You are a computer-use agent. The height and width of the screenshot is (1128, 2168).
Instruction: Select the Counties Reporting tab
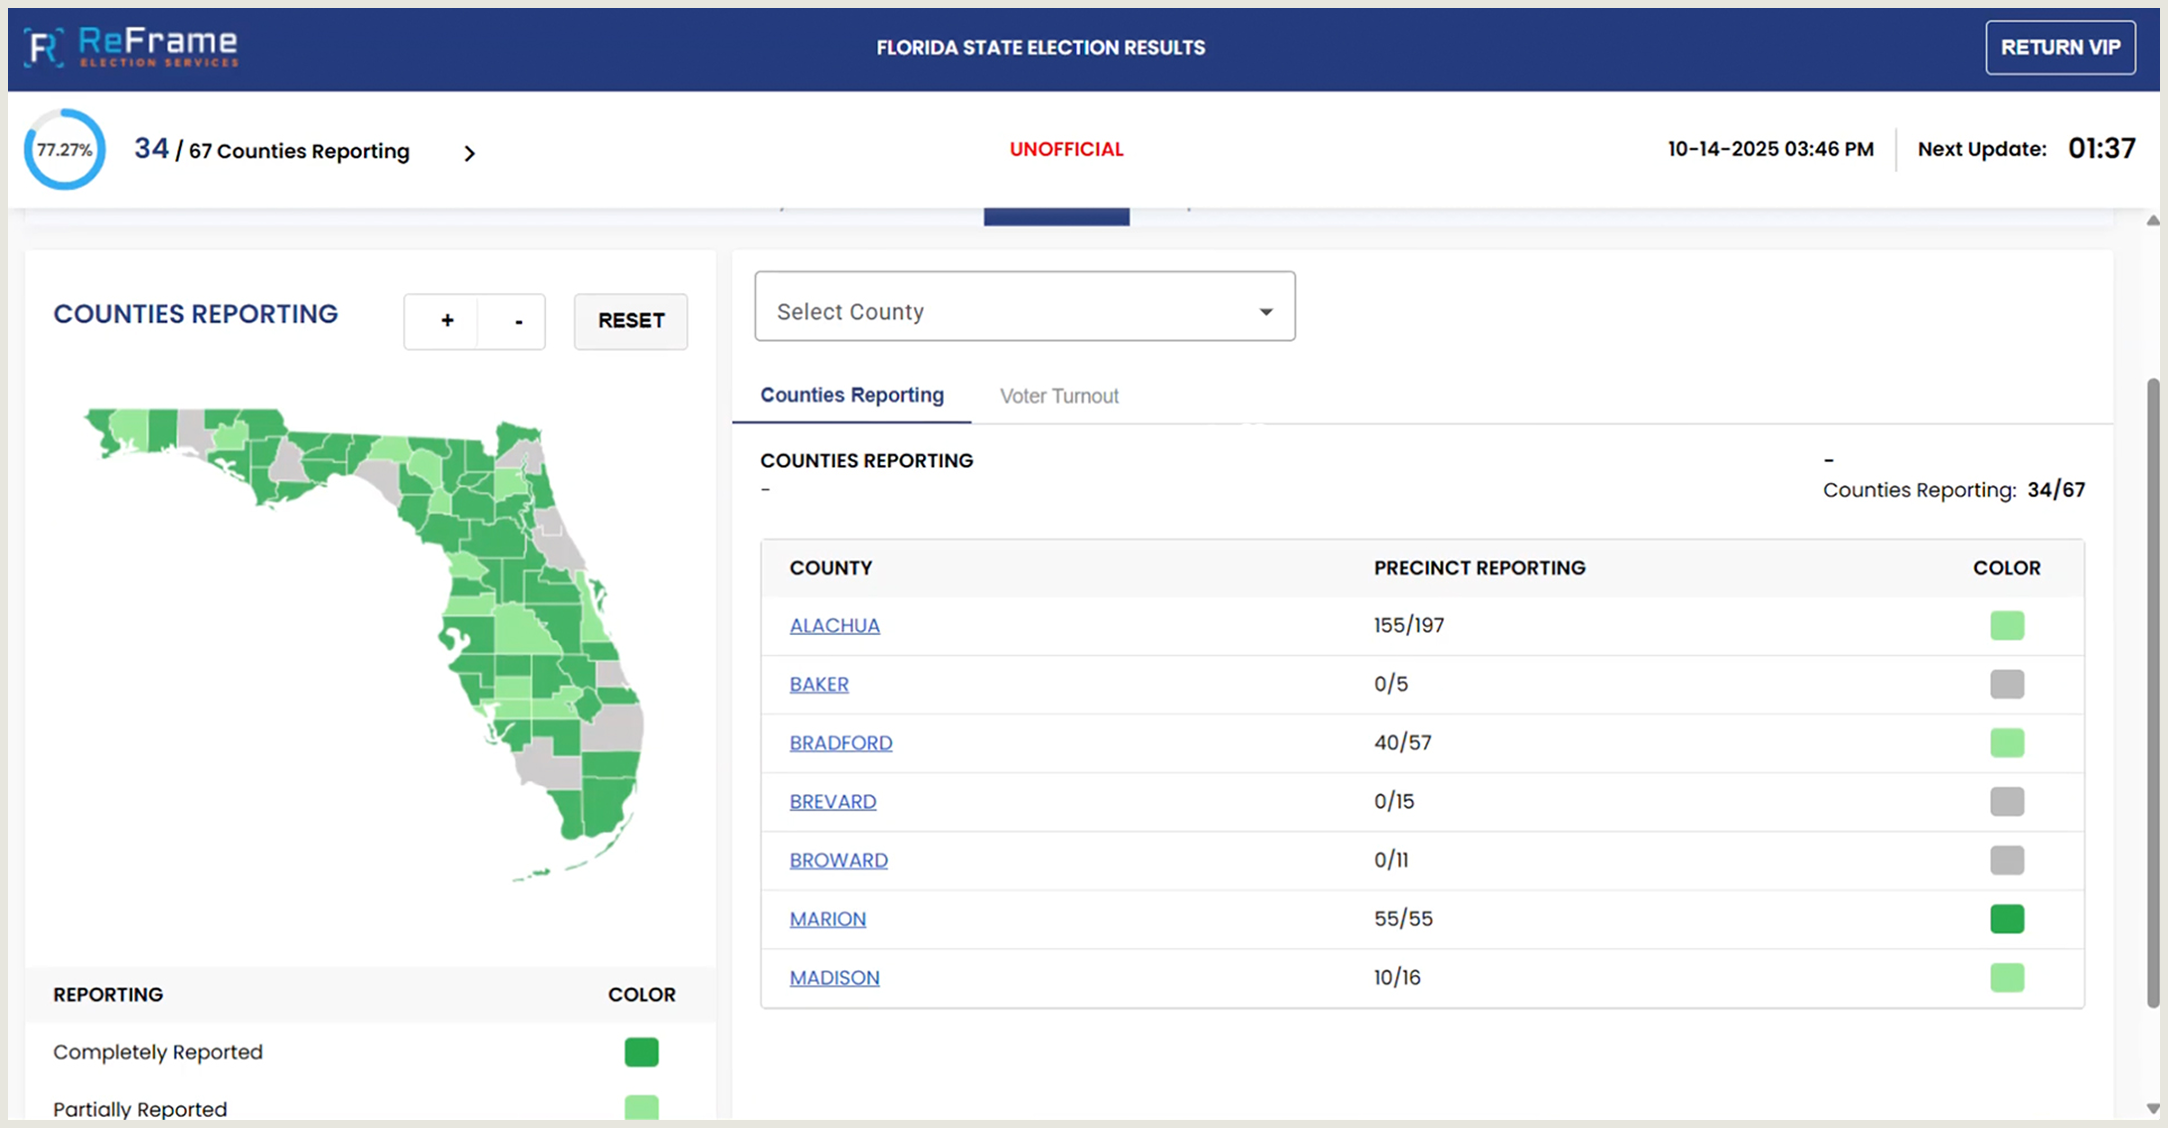click(851, 395)
